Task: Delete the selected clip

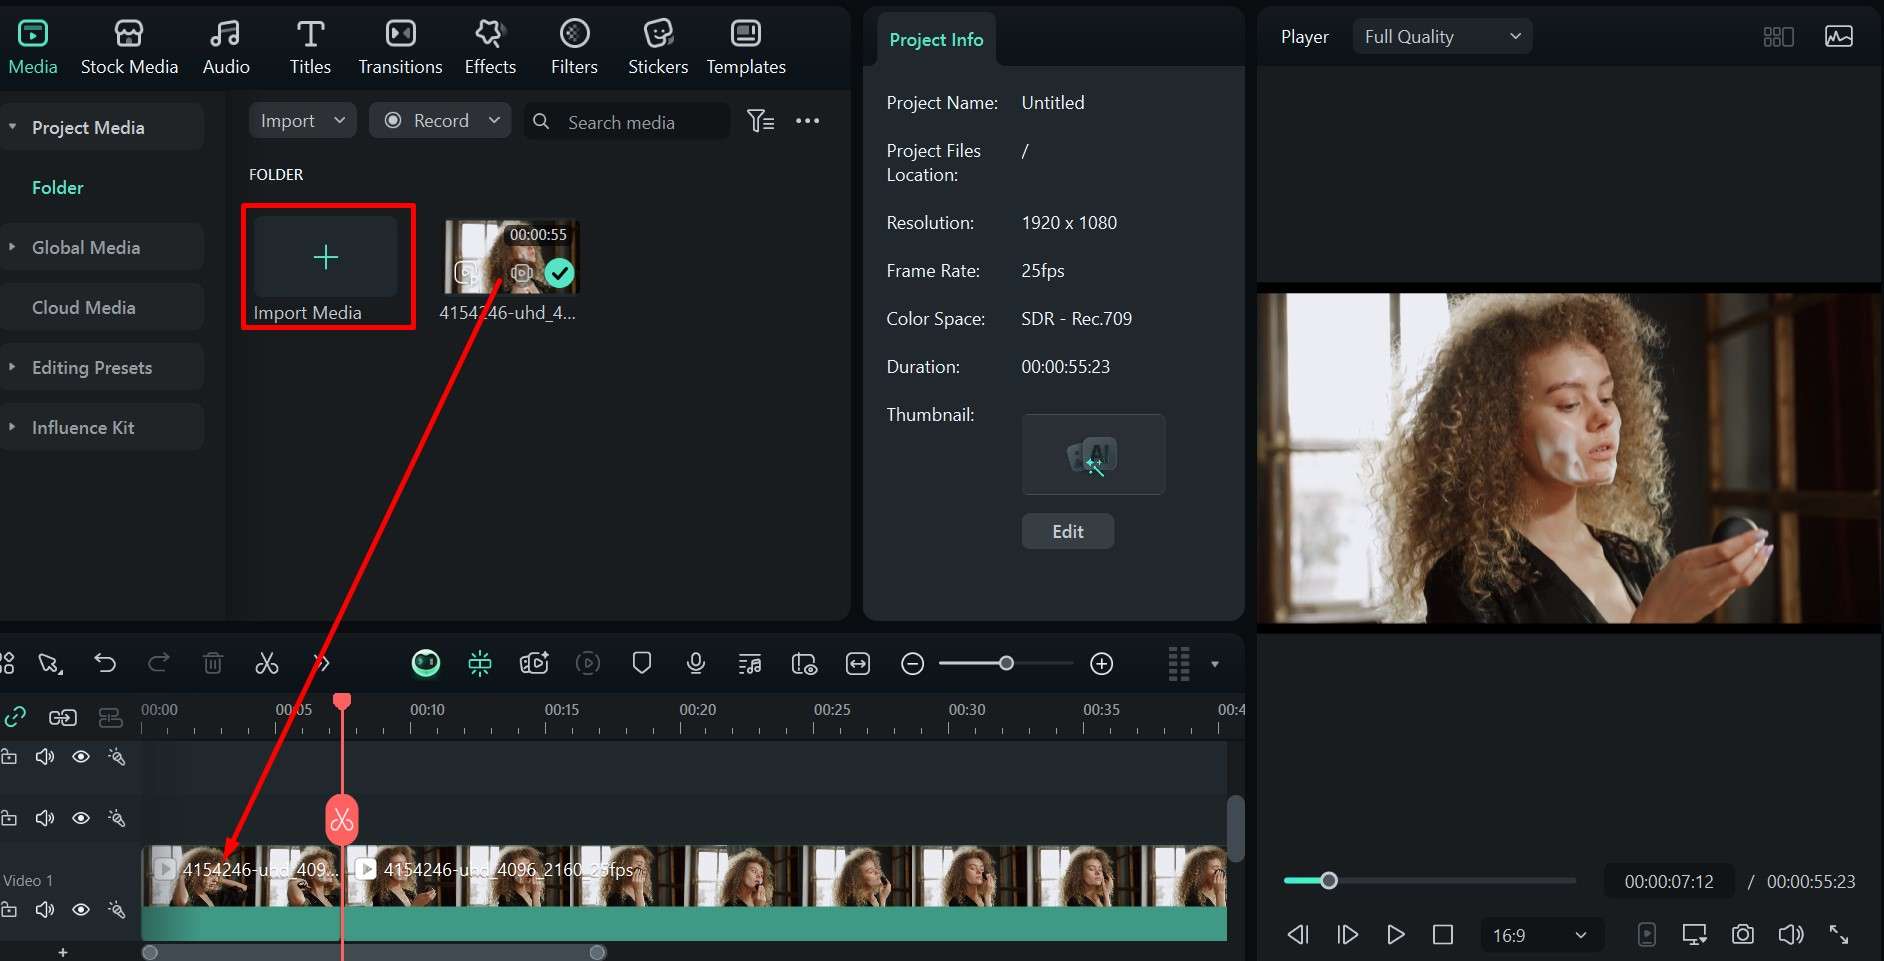Action: pyautogui.click(x=213, y=663)
